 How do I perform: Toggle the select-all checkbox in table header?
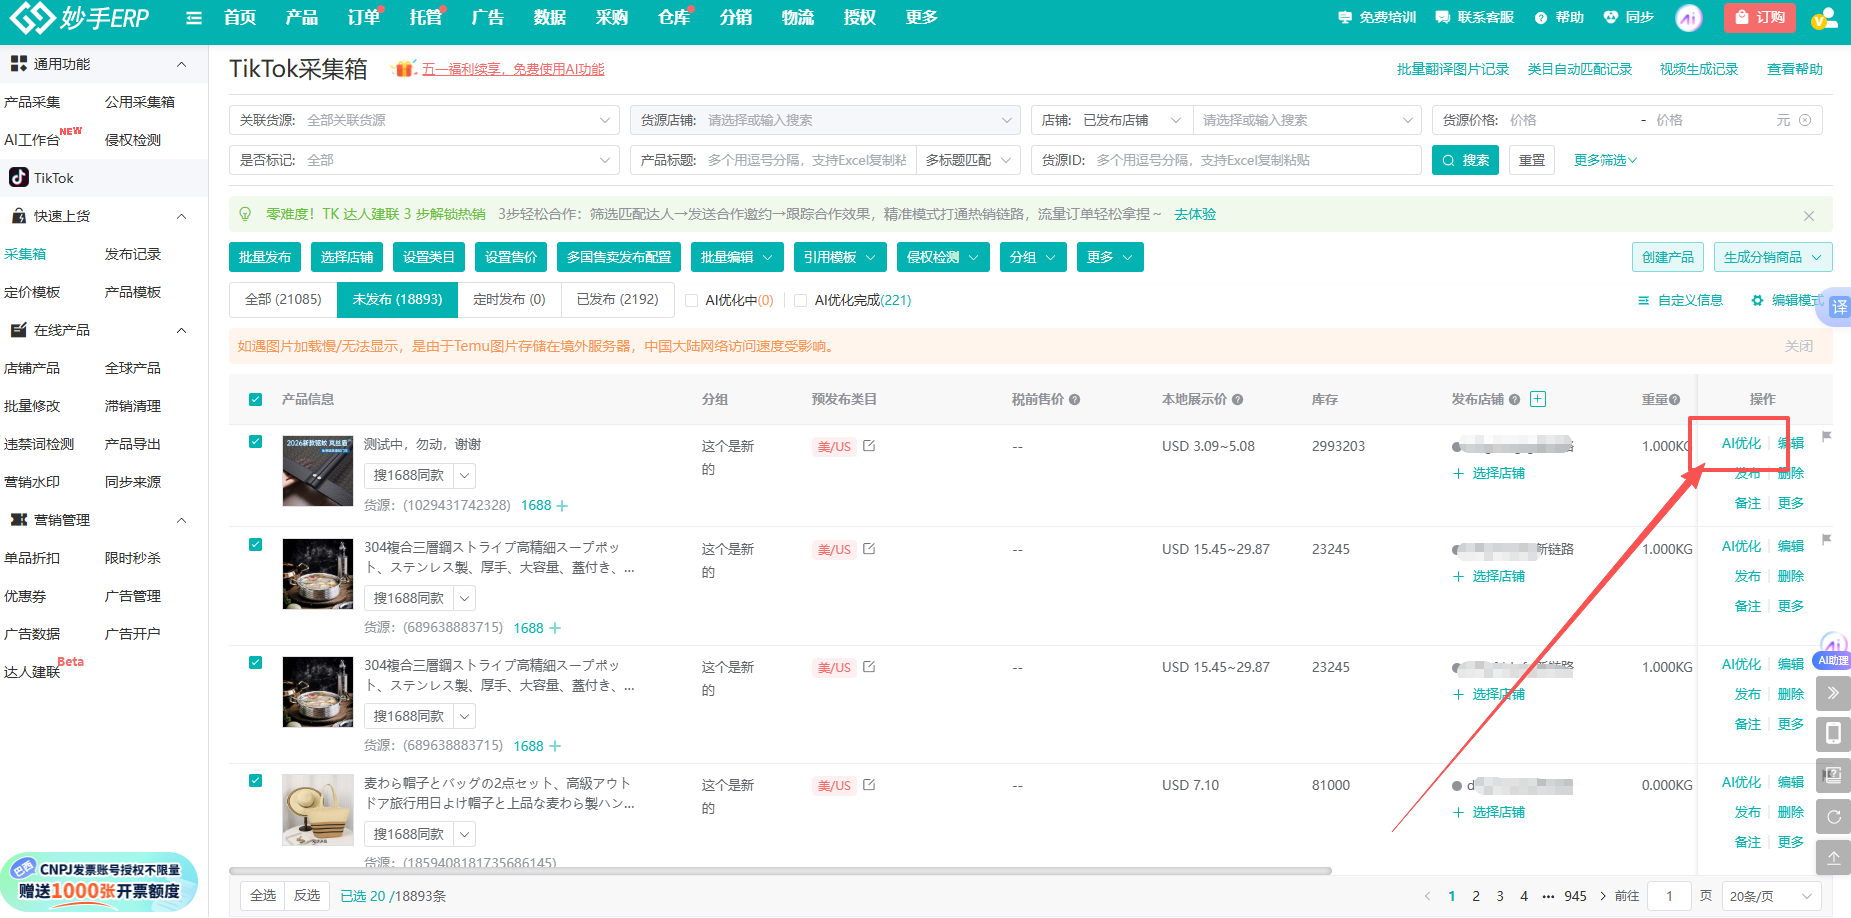tap(255, 399)
